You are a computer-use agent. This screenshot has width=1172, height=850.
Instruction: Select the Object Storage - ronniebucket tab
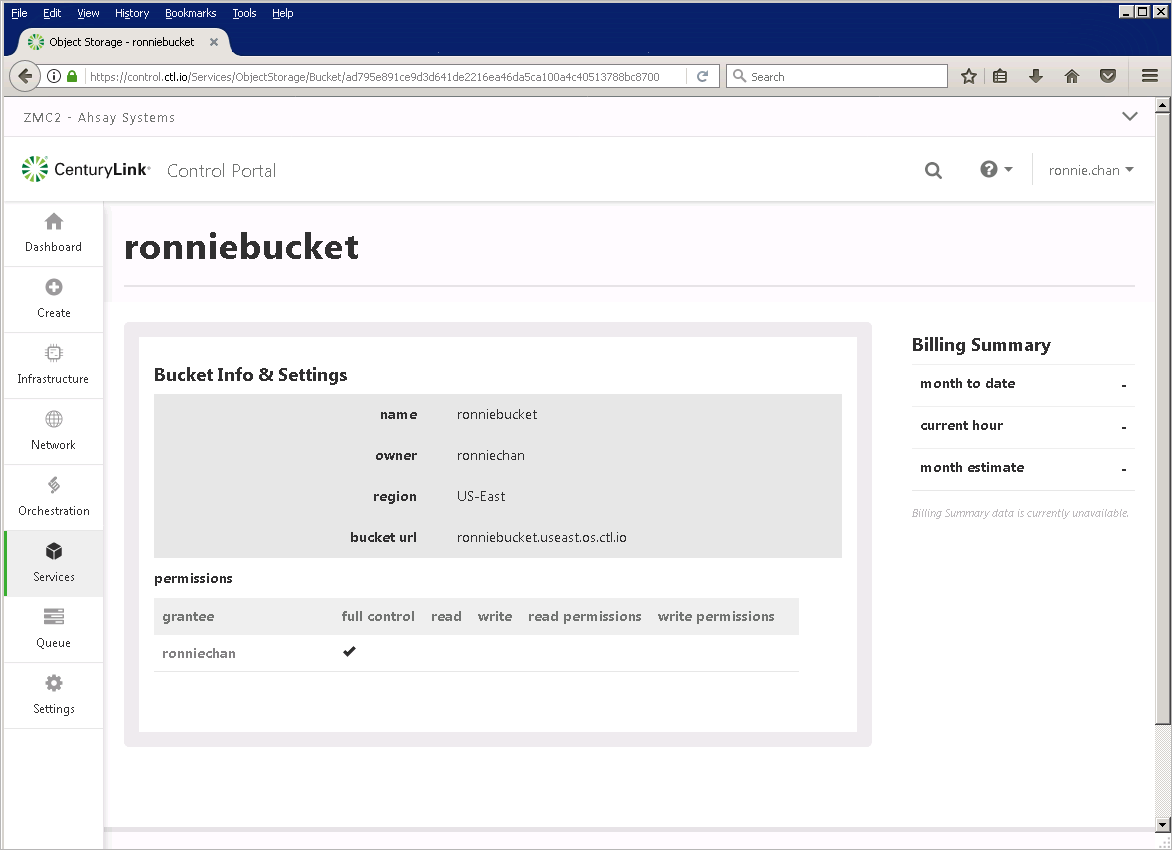pyautogui.click(x=122, y=42)
